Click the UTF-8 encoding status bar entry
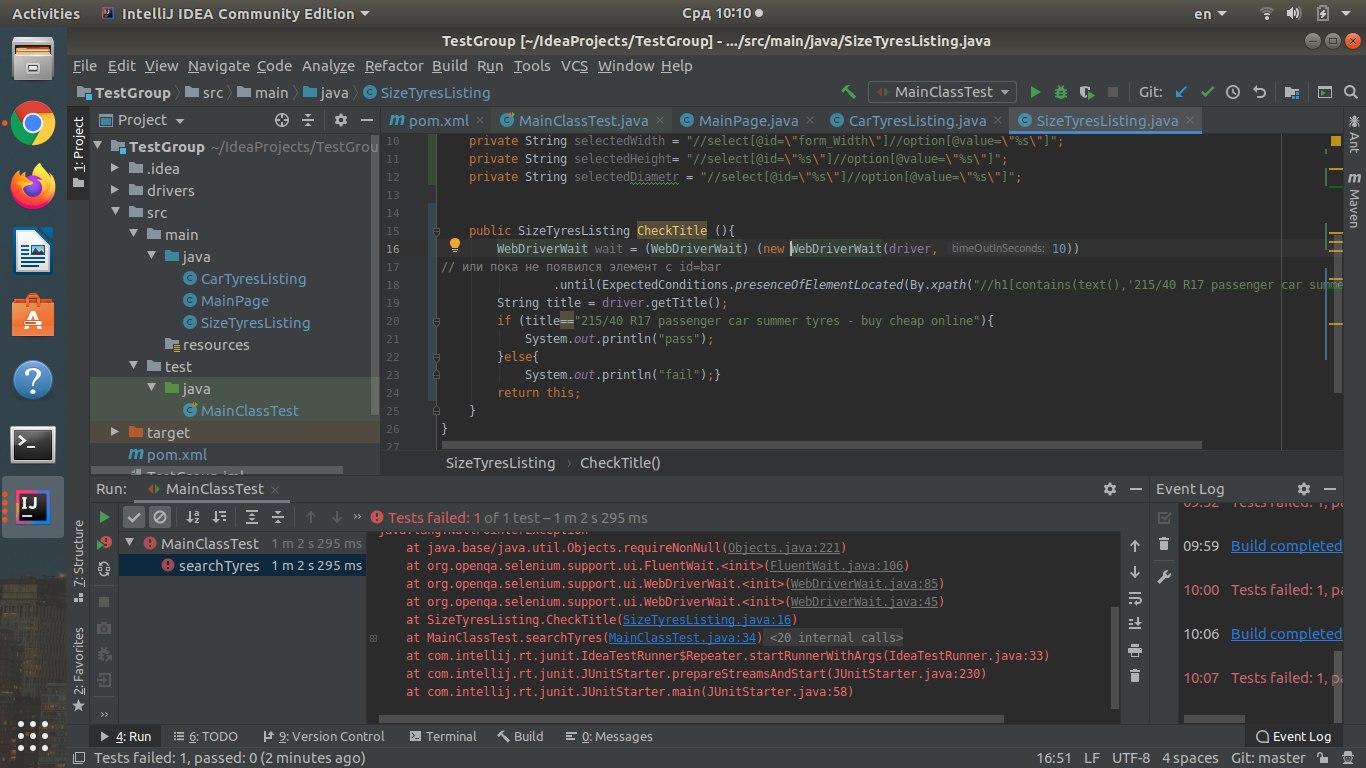Viewport: 1366px width, 768px height. (1131, 758)
